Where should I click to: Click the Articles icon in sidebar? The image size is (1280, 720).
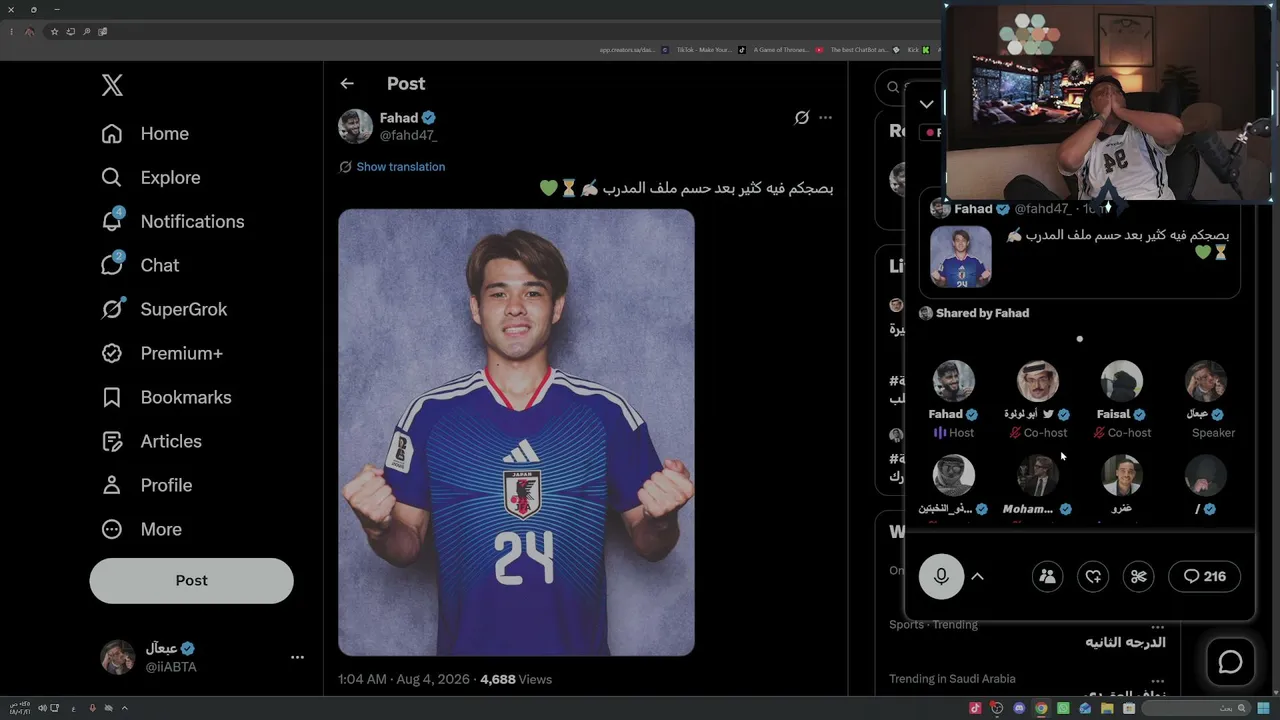112,441
